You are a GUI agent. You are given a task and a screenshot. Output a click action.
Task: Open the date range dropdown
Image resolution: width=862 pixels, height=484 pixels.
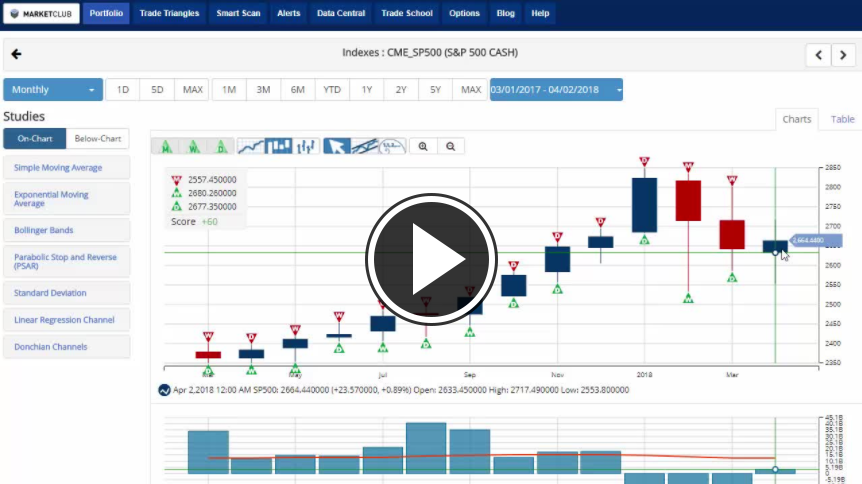click(x=556, y=90)
